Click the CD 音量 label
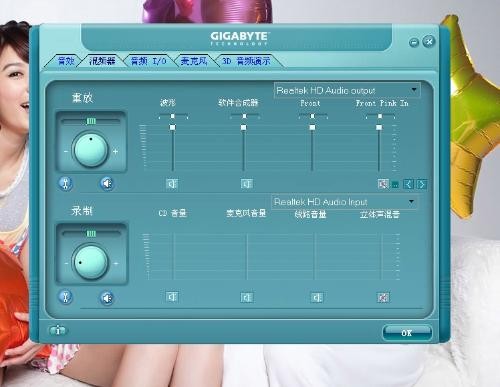 point(172,213)
